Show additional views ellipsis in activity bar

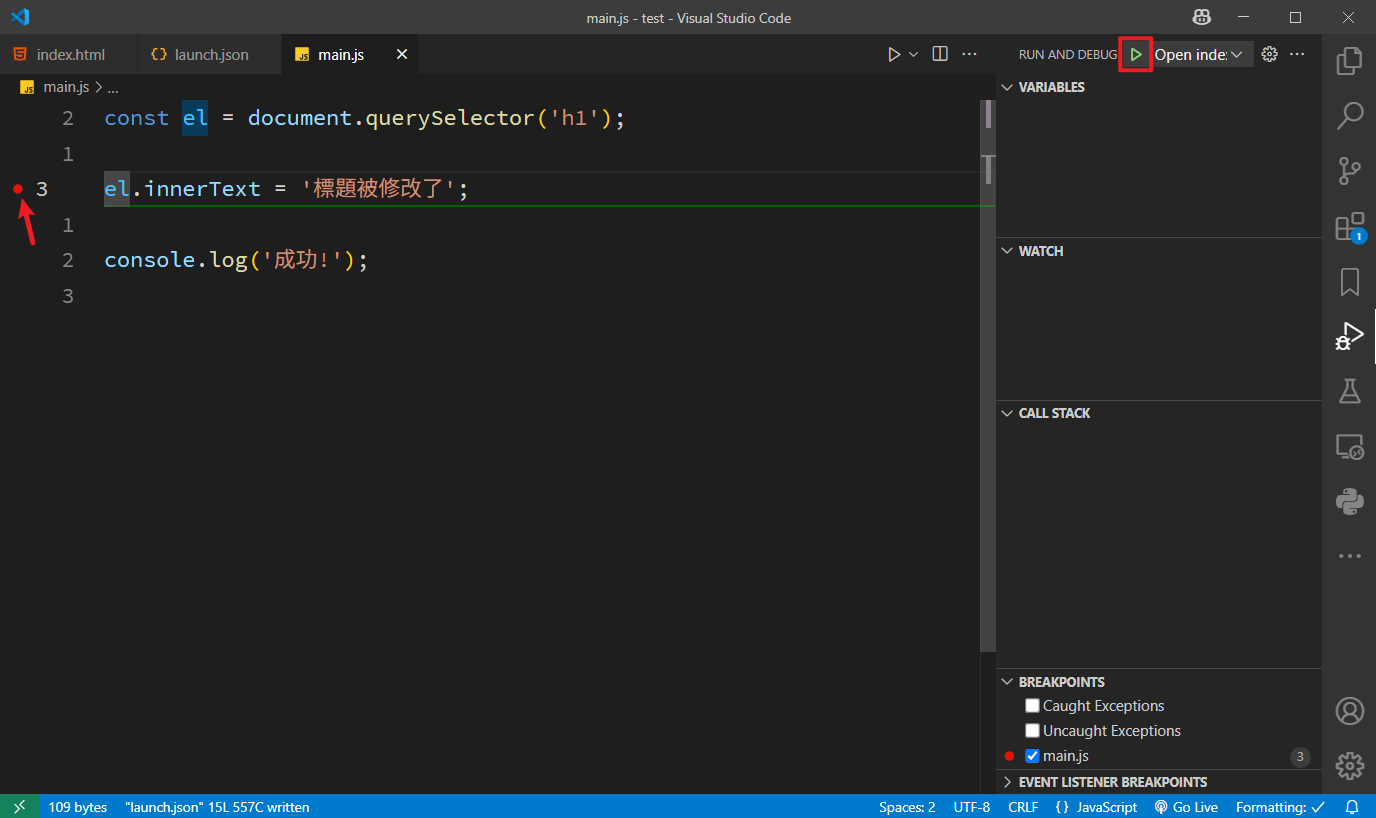pyautogui.click(x=1349, y=556)
